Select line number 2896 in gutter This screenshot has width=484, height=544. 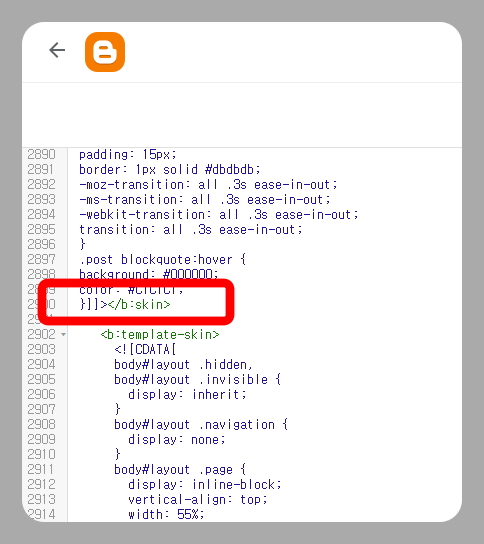click(41, 244)
